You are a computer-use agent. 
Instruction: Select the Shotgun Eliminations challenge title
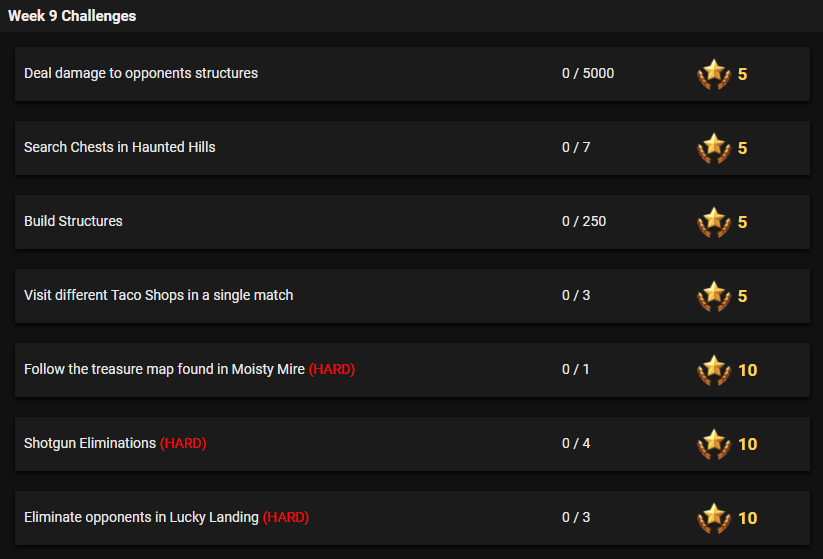(x=90, y=443)
